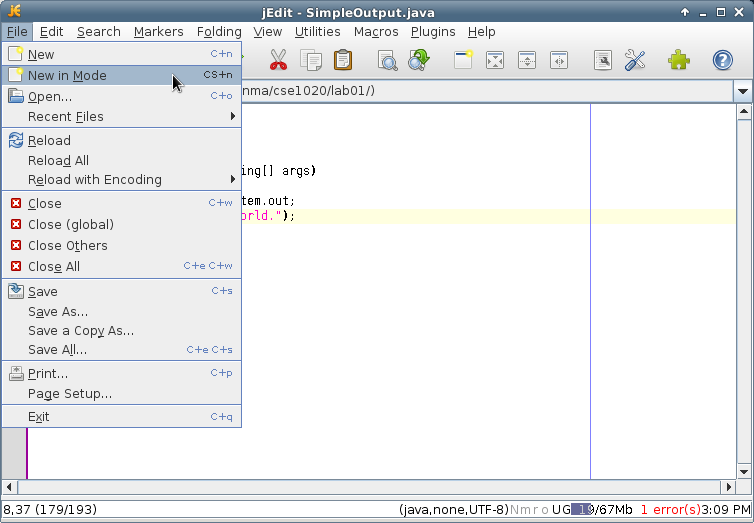Open the Folding menu
The image size is (754, 523).
219,32
